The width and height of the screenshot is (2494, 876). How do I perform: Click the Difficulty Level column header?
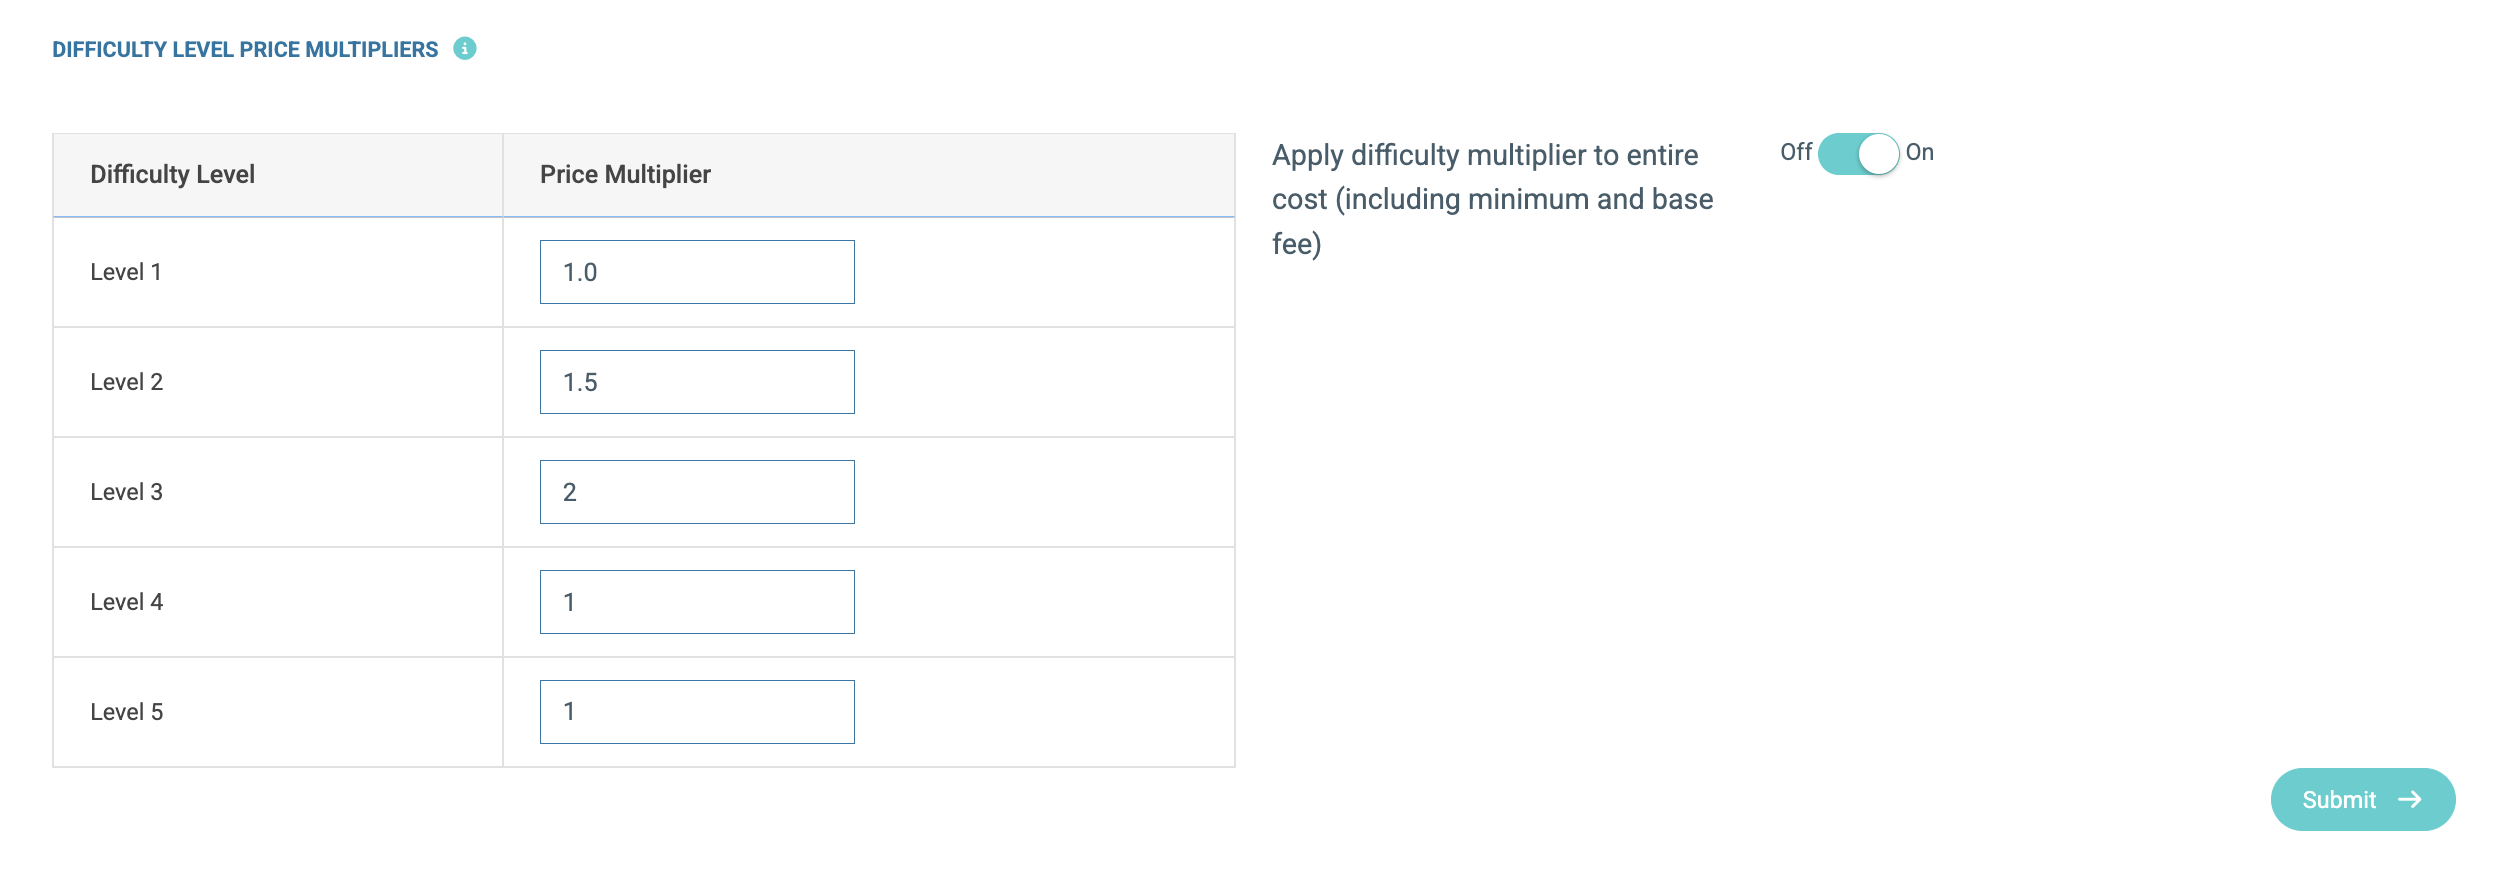(x=173, y=174)
